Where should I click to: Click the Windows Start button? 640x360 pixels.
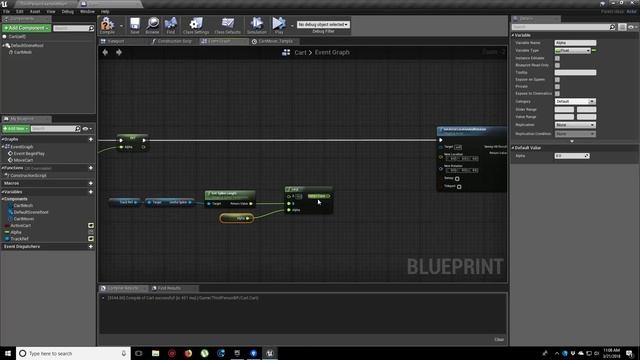point(8,353)
